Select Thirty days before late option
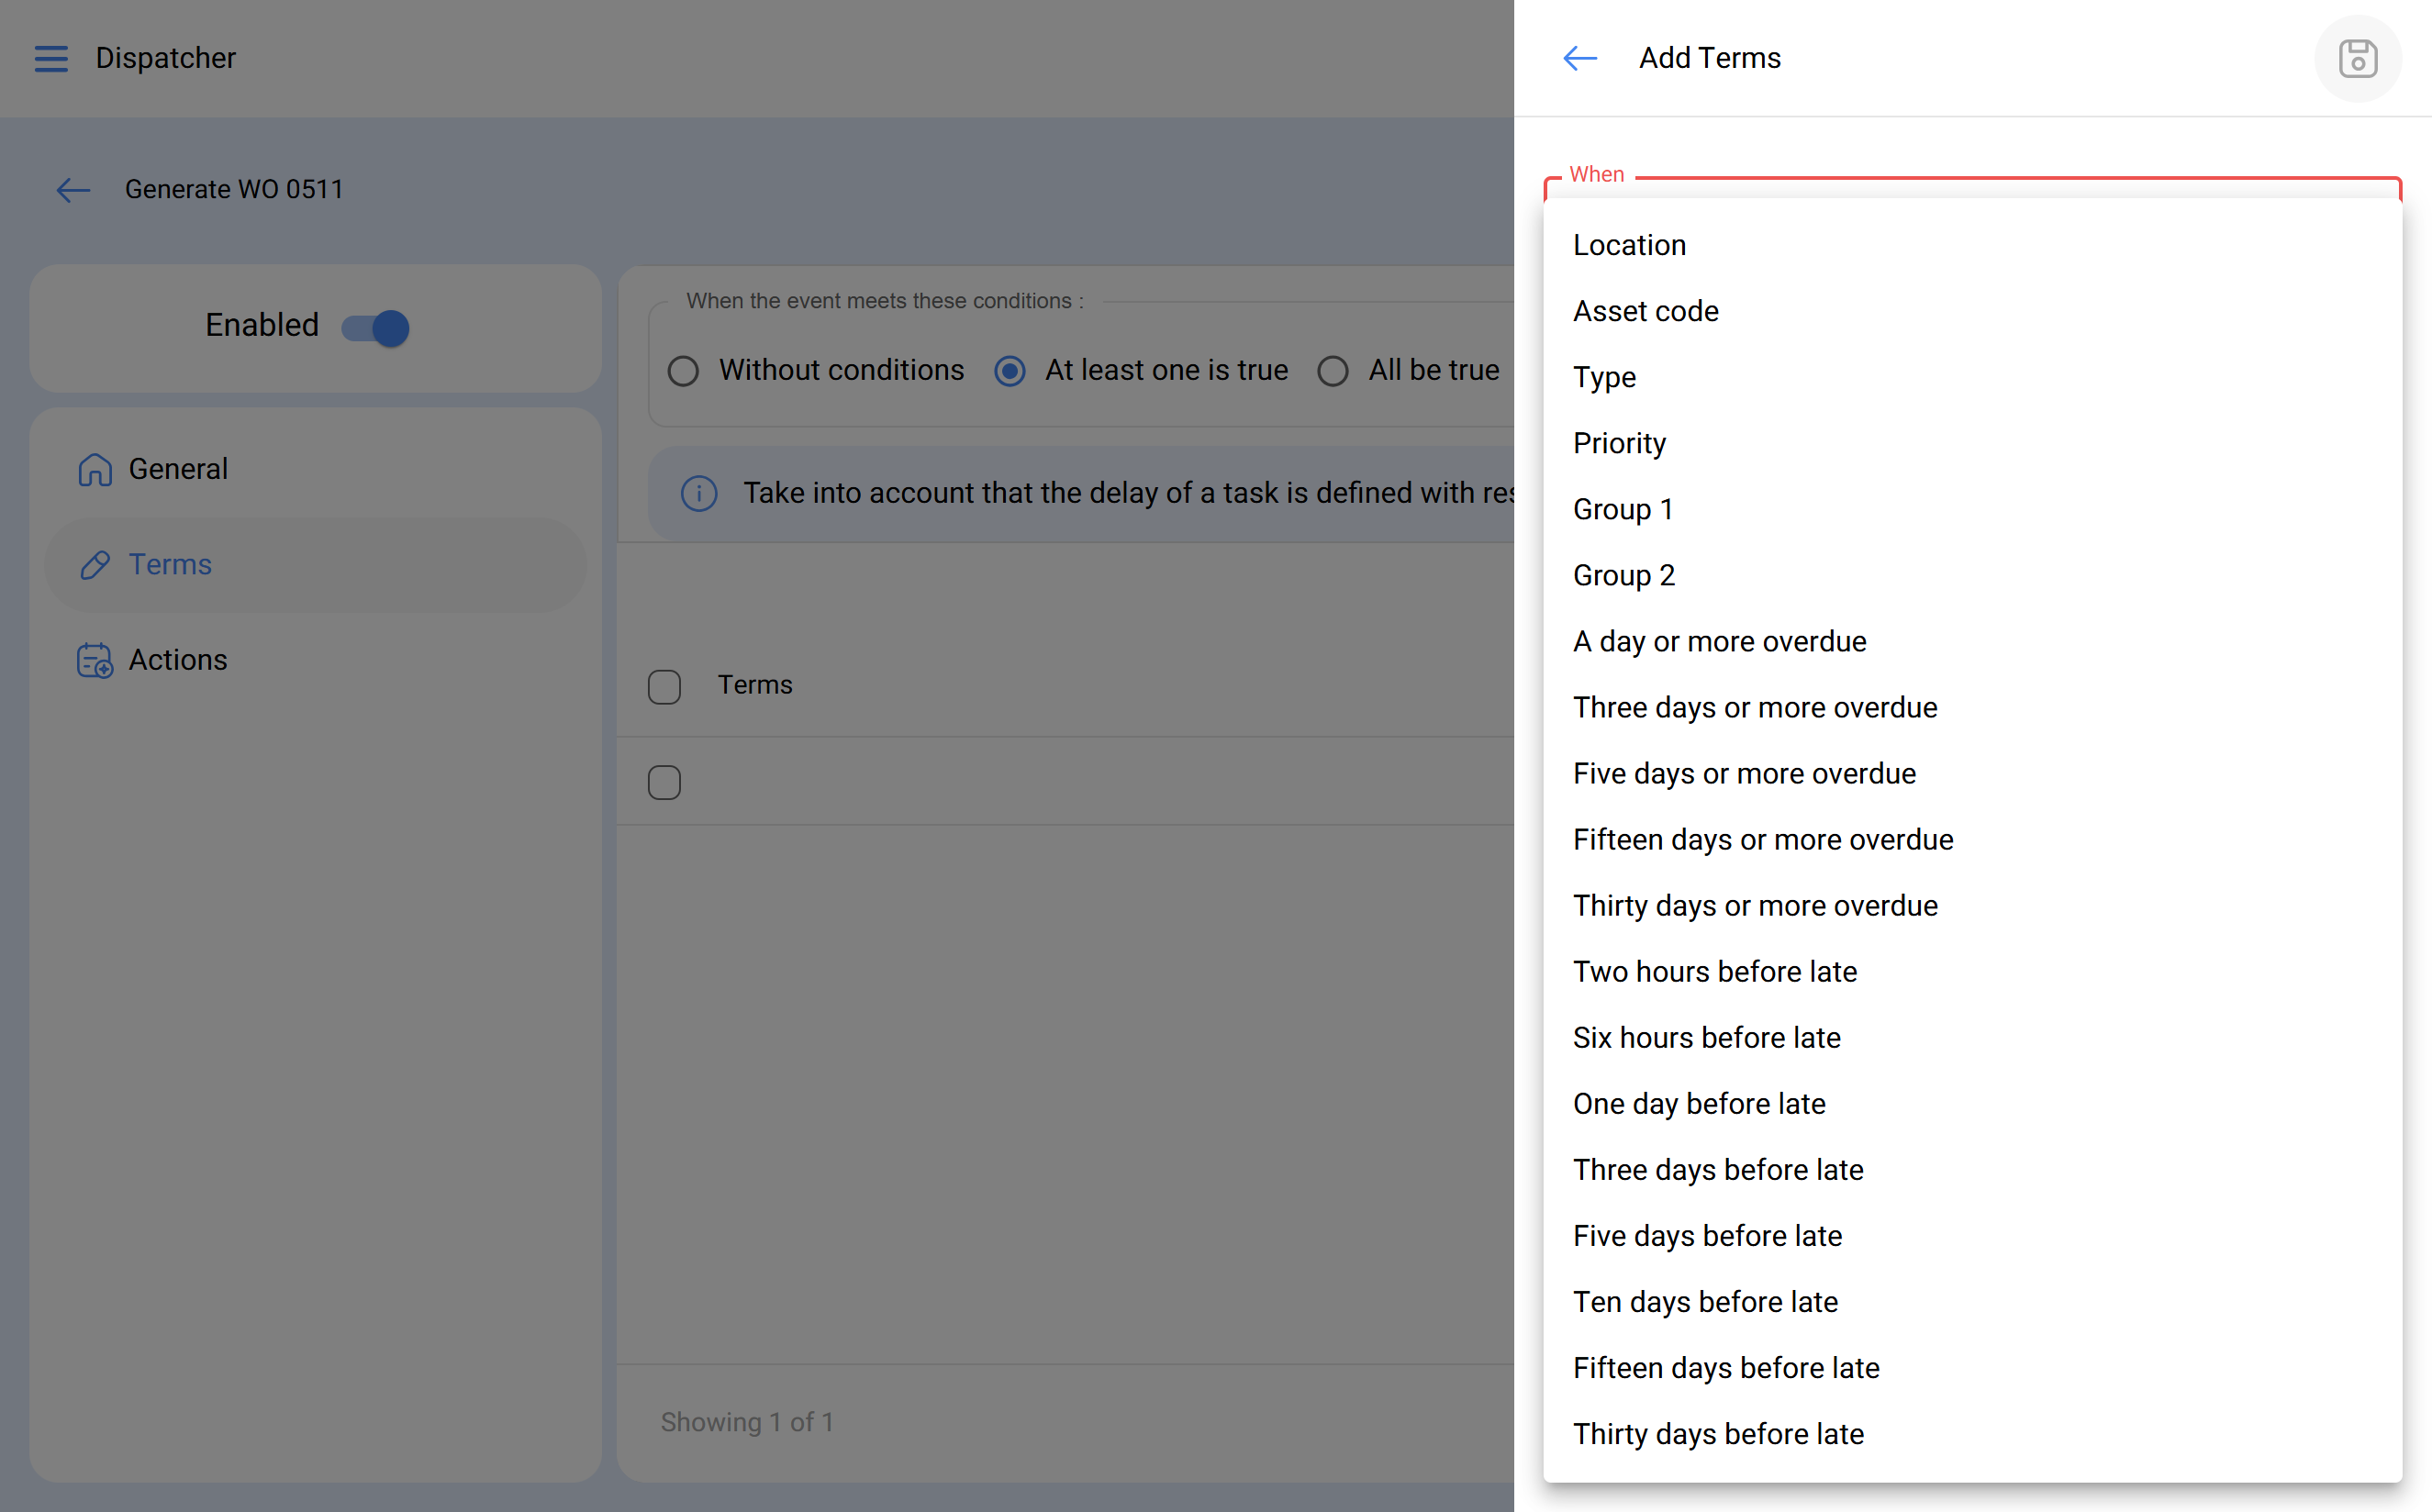 pos(1717,1433)
